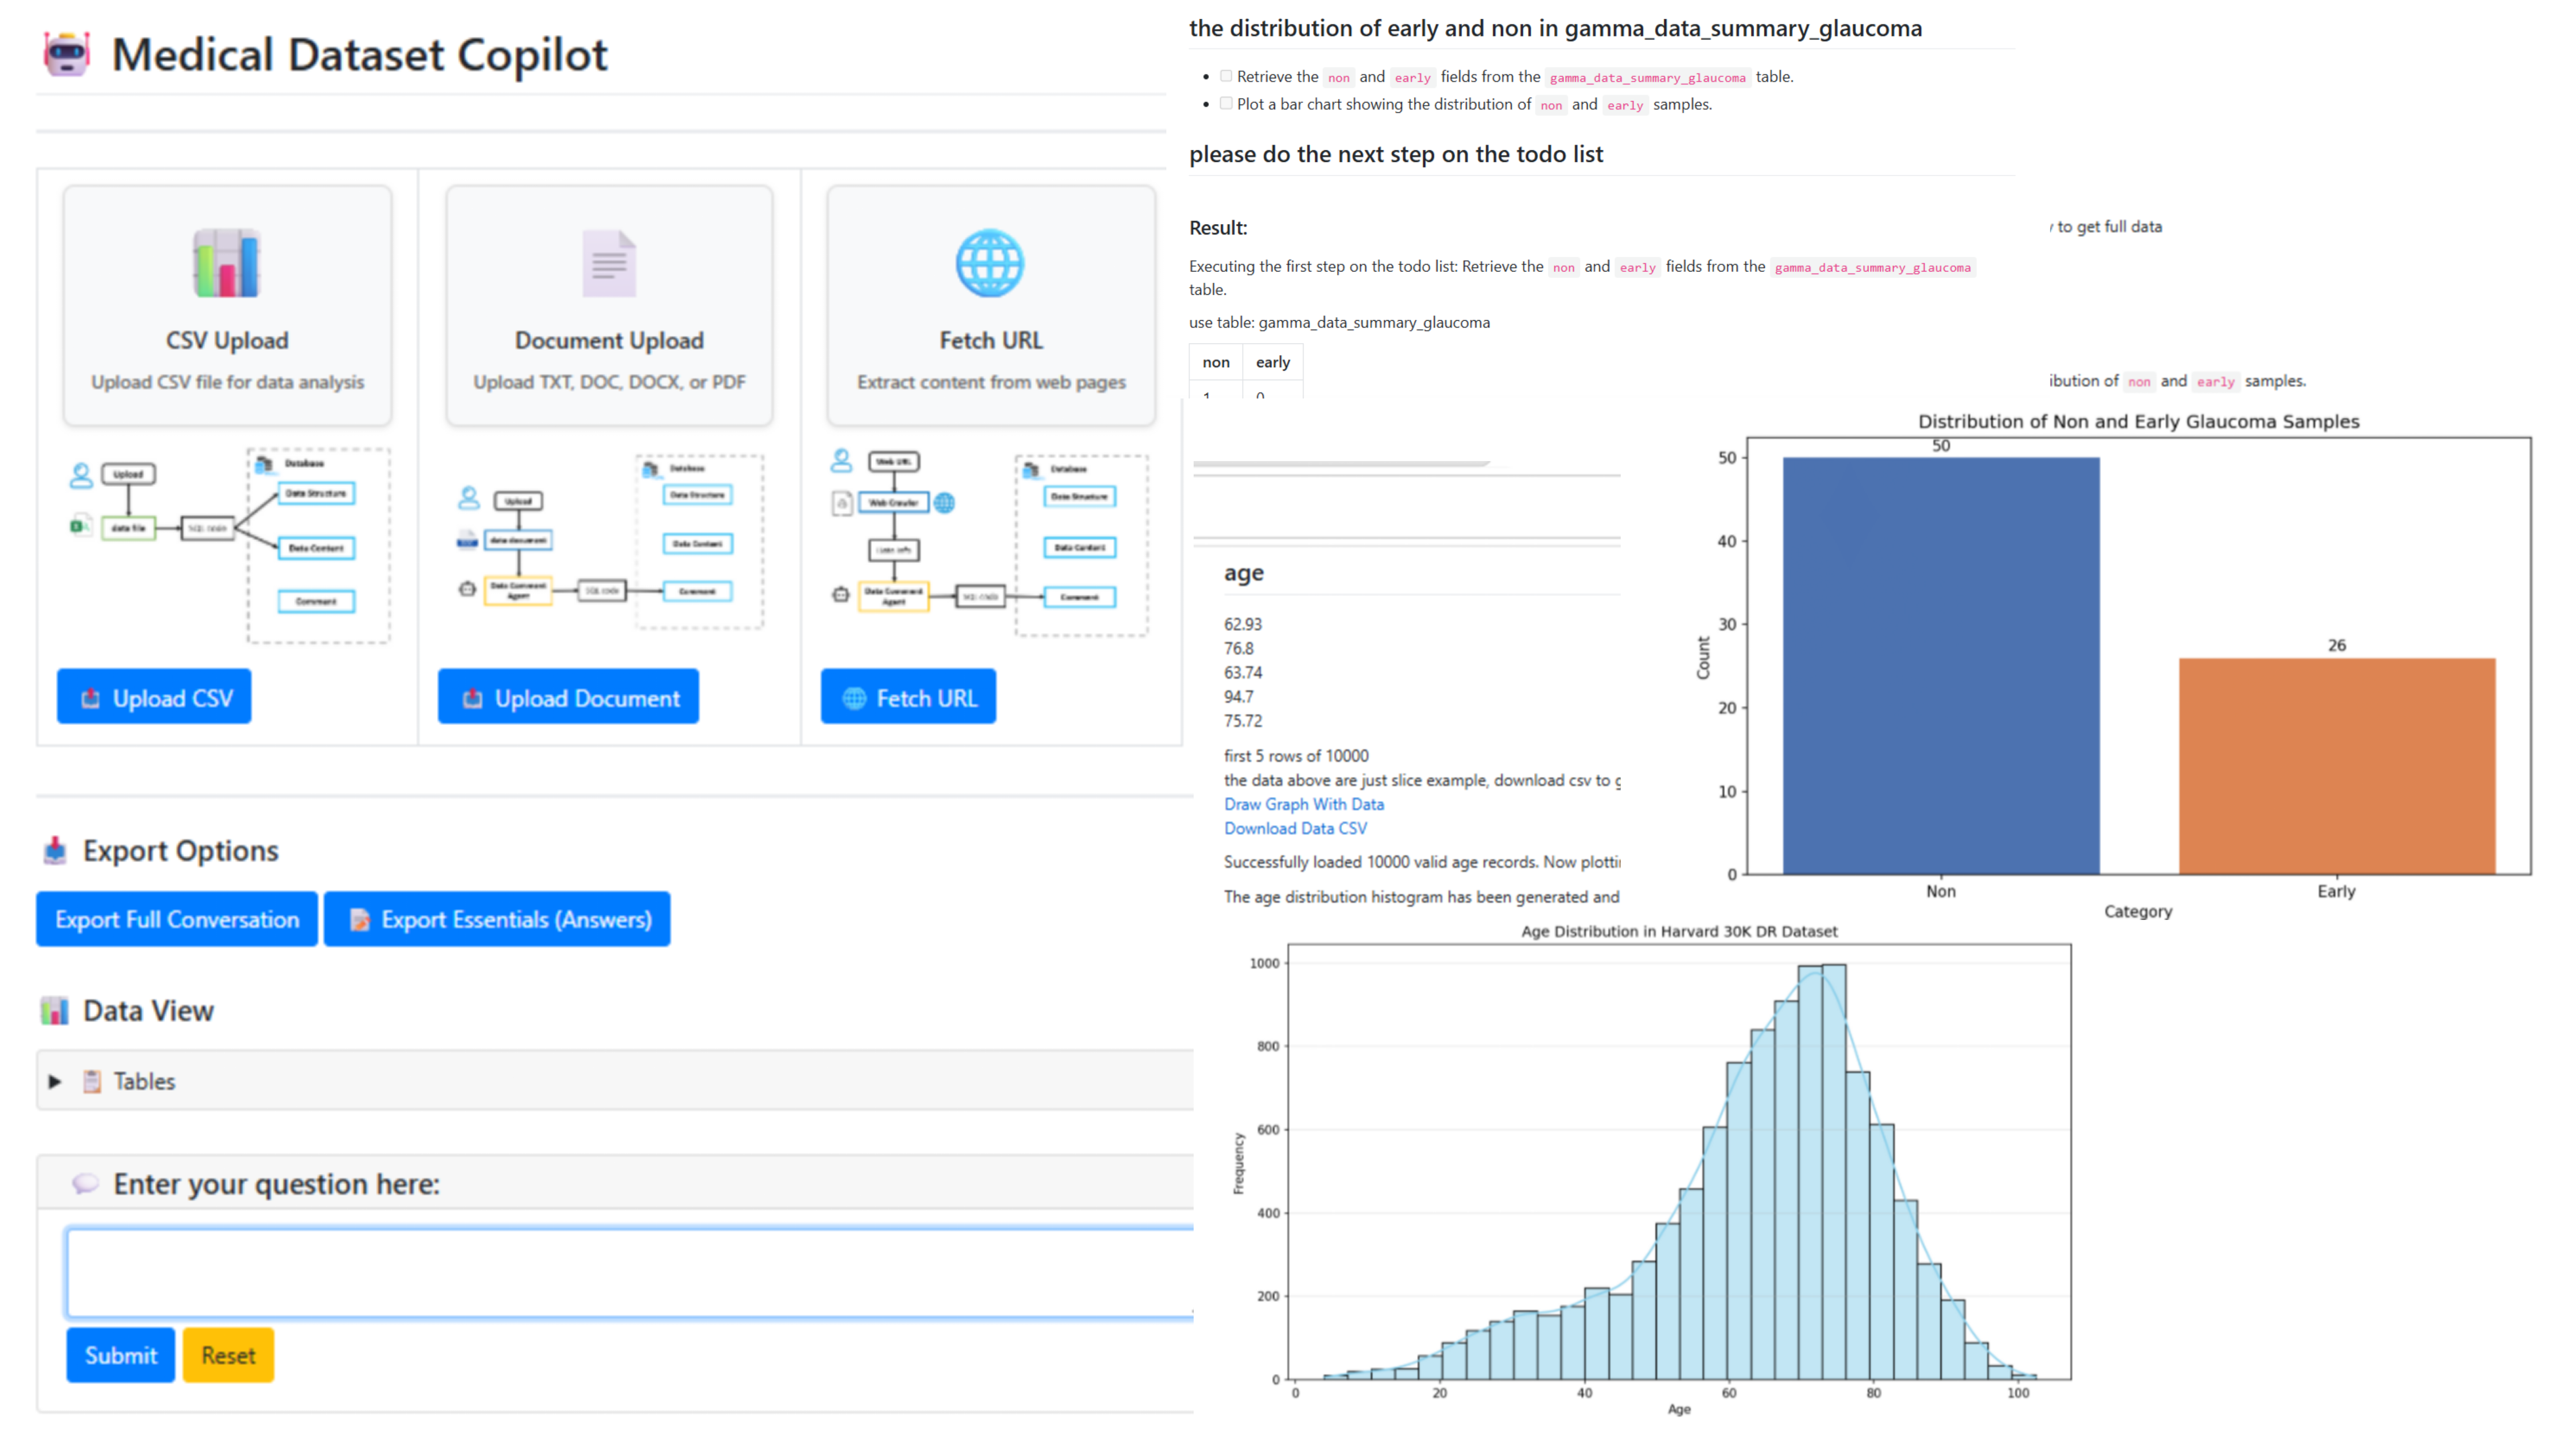Click the 'Data View' heading text
Image resolution: width=2576 pixels, height=1449 pixels.
coord(148,1011)
